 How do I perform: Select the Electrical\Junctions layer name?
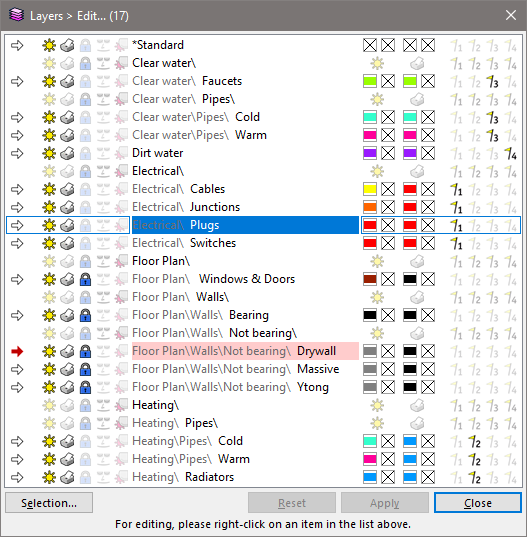[186, 207]
